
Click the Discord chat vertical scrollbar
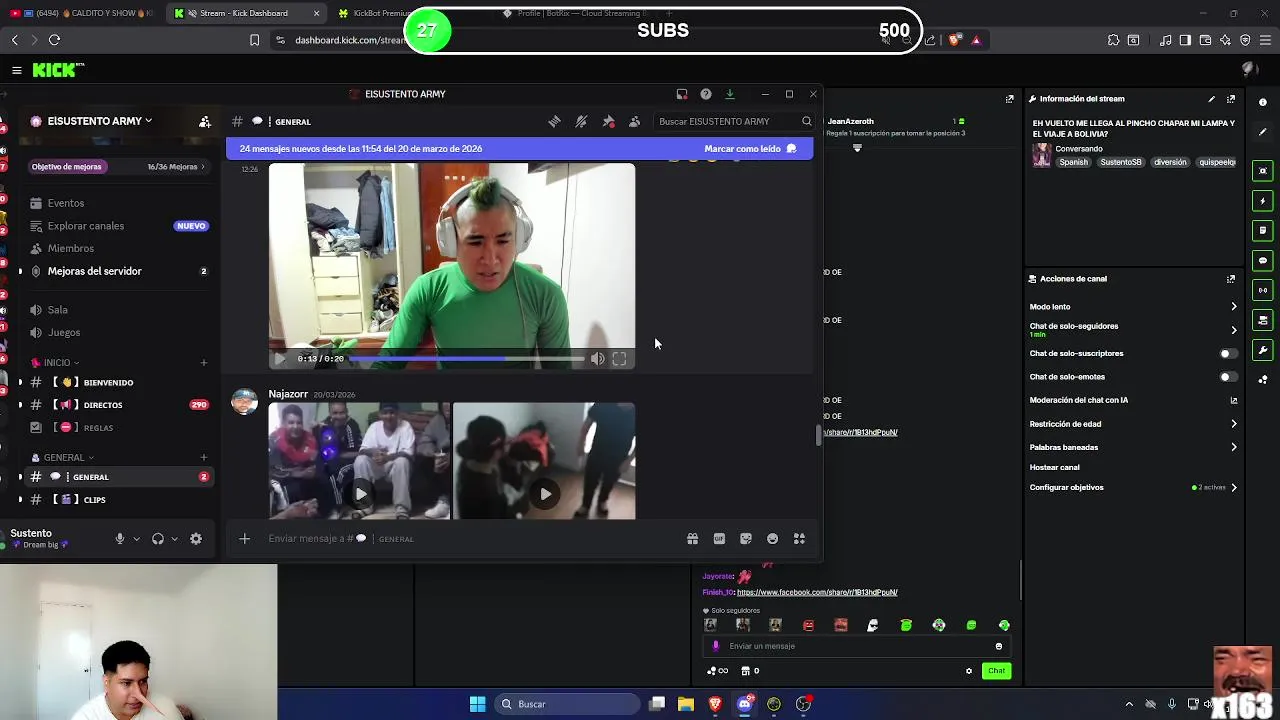pos(818,436)
